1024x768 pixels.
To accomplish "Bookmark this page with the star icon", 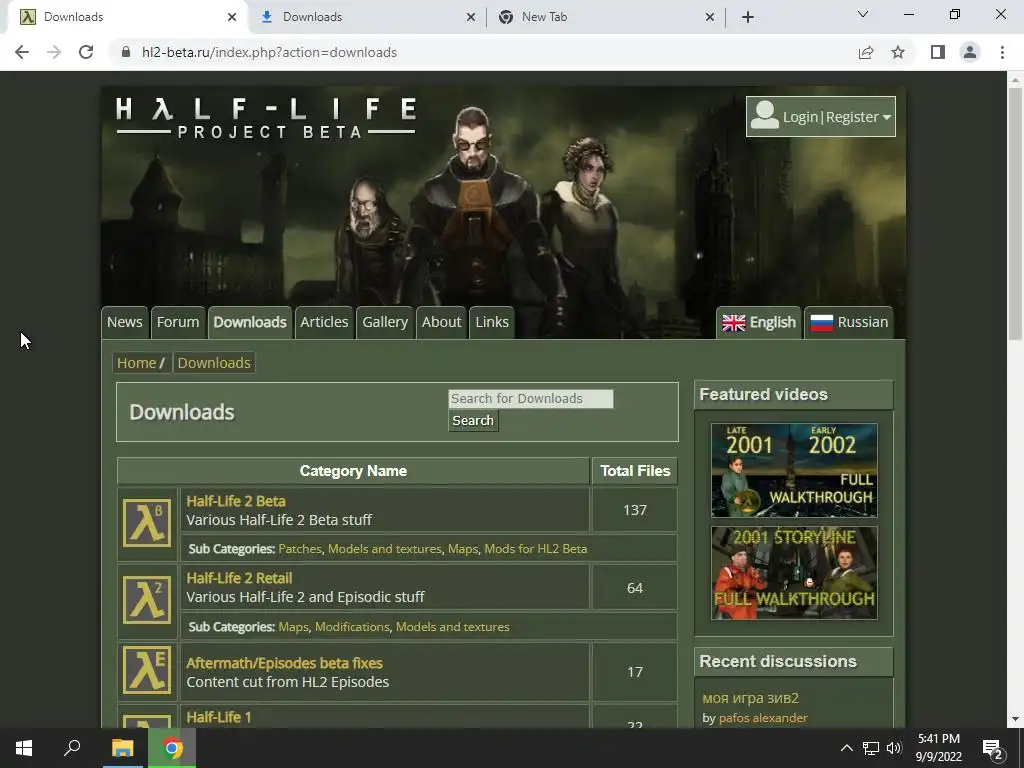I will pyautogui.click(x=898, y=52).
